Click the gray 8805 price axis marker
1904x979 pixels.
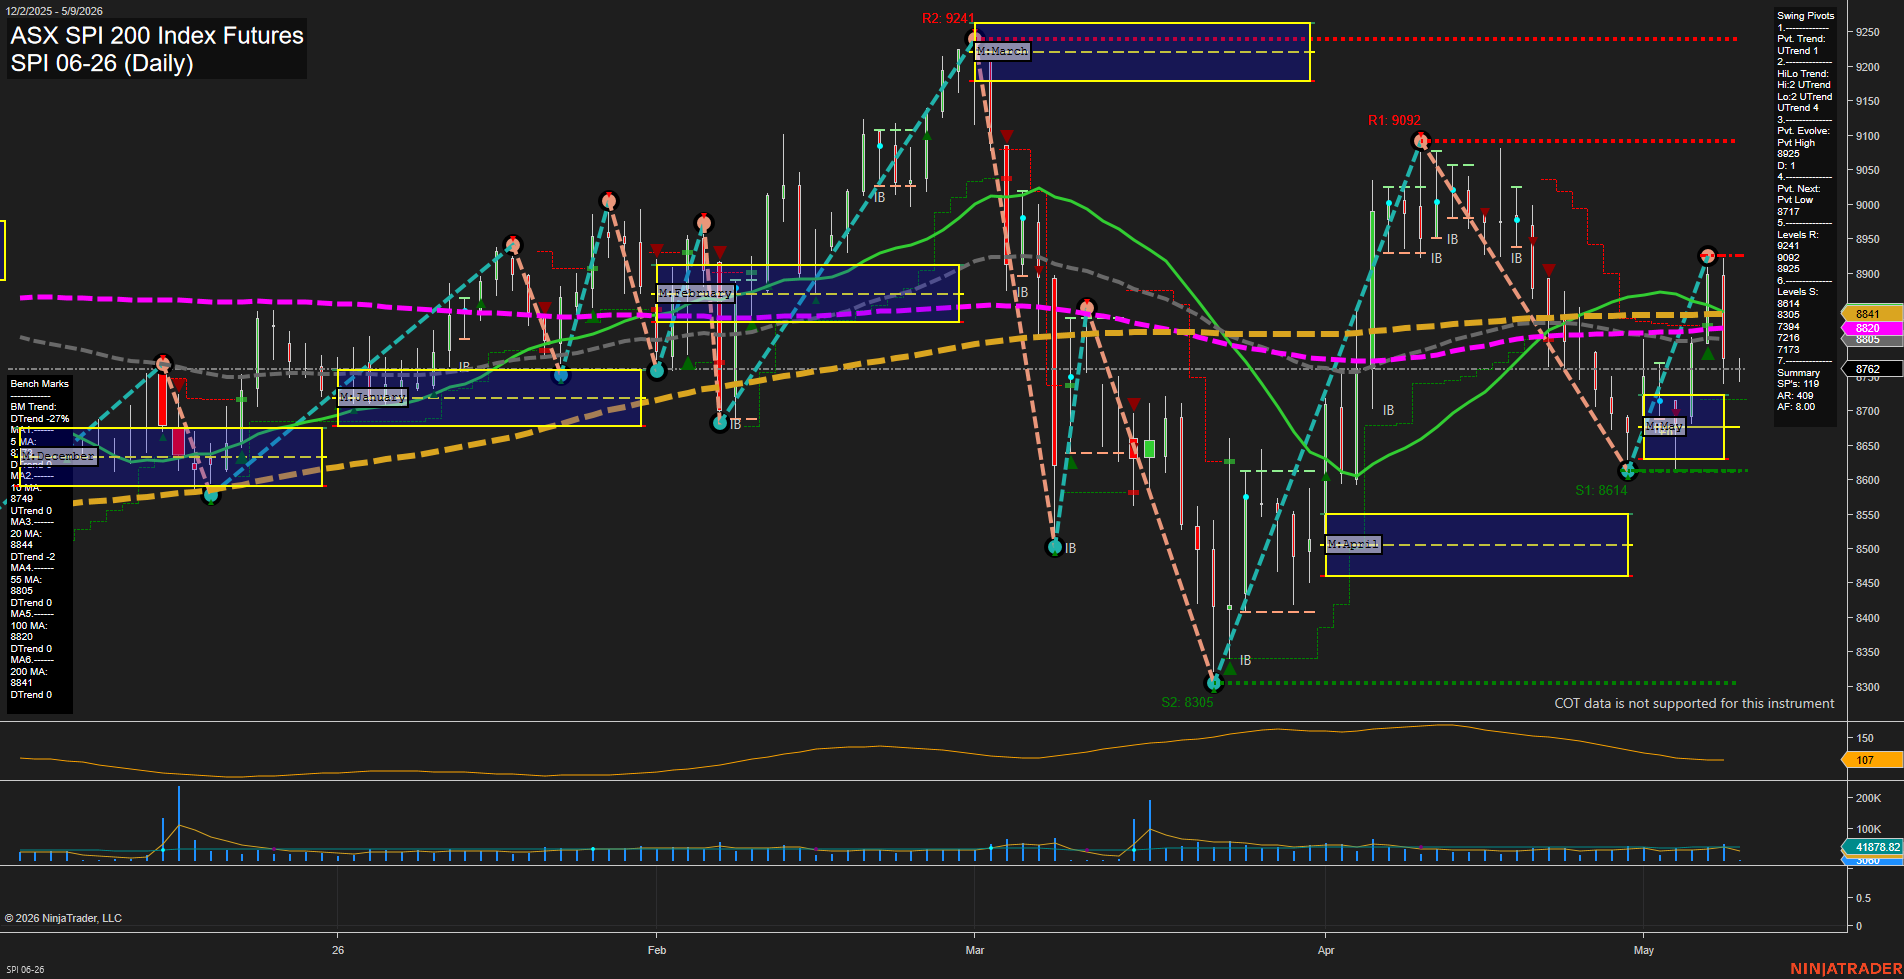click(x=1872, y=340)
